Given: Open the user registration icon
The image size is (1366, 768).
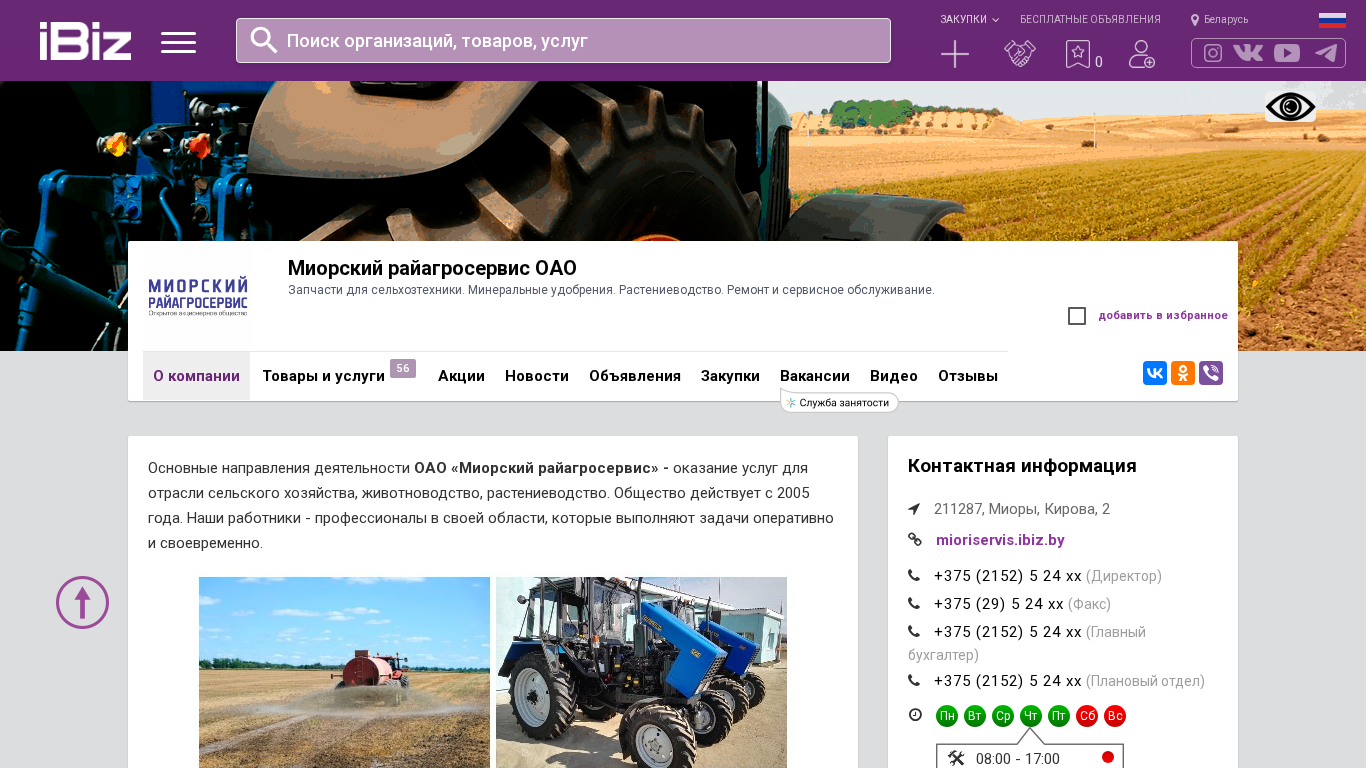Looking at the screenshot, I should coord(1142,54).
